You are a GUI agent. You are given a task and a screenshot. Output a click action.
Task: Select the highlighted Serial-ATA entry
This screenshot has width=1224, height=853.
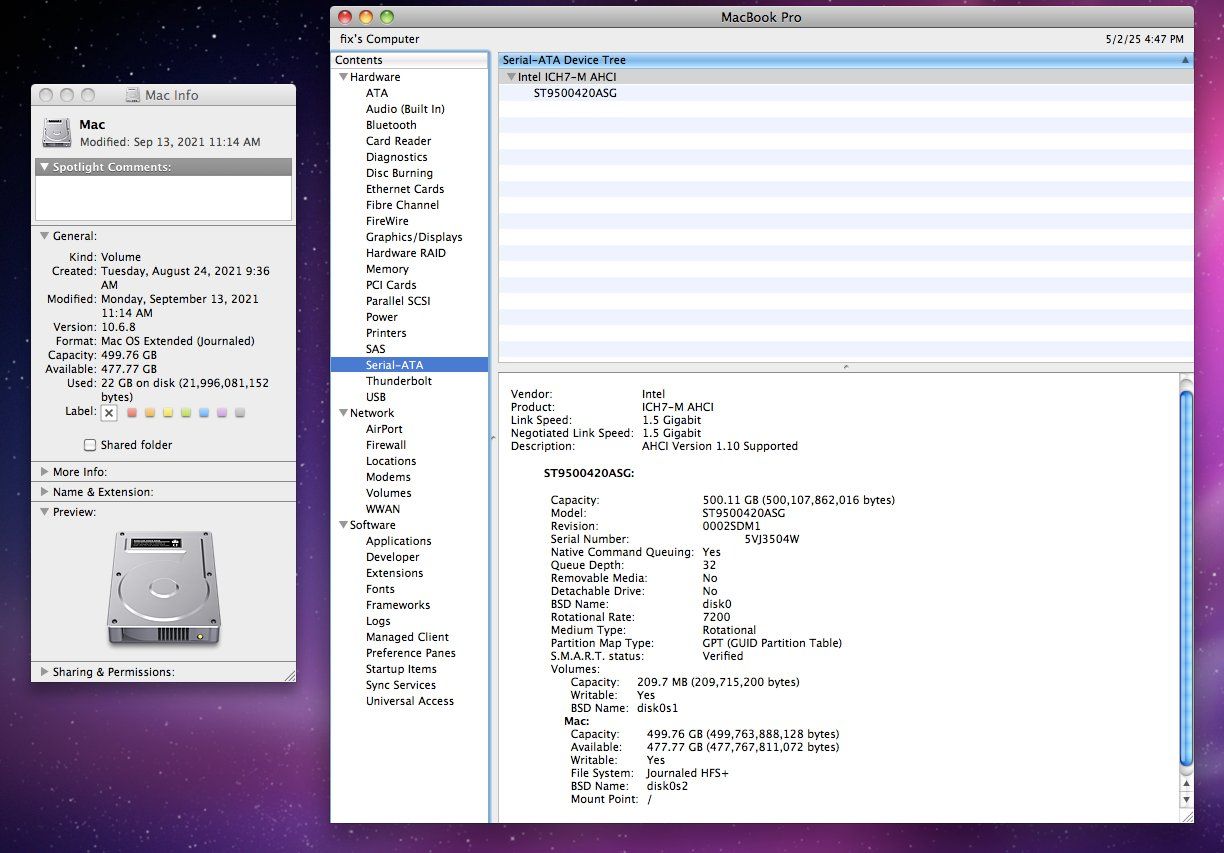pos(410,365)
